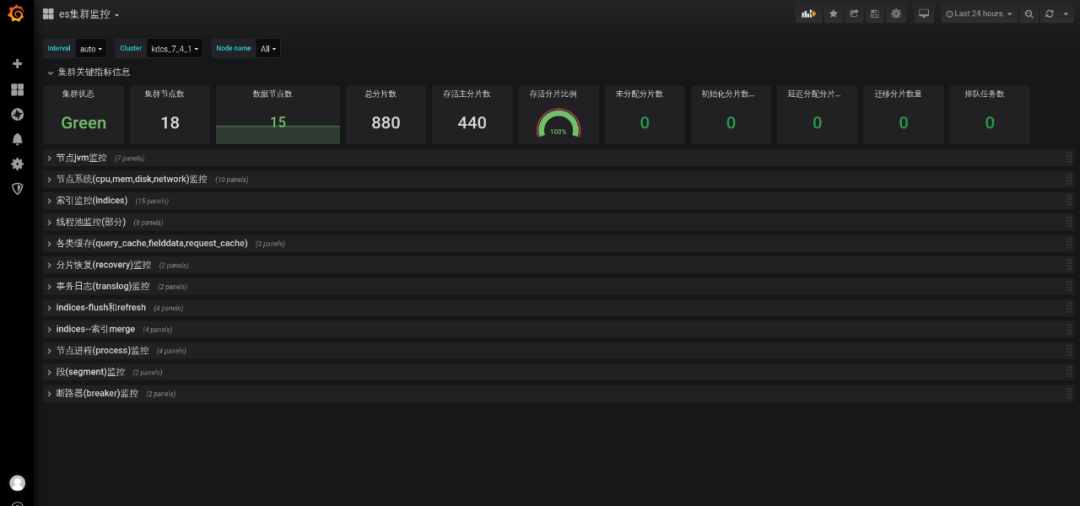Open the Dashboards grid icon in sidebar
Viewport: 1080px width, 506px height.
click(17, 89)
